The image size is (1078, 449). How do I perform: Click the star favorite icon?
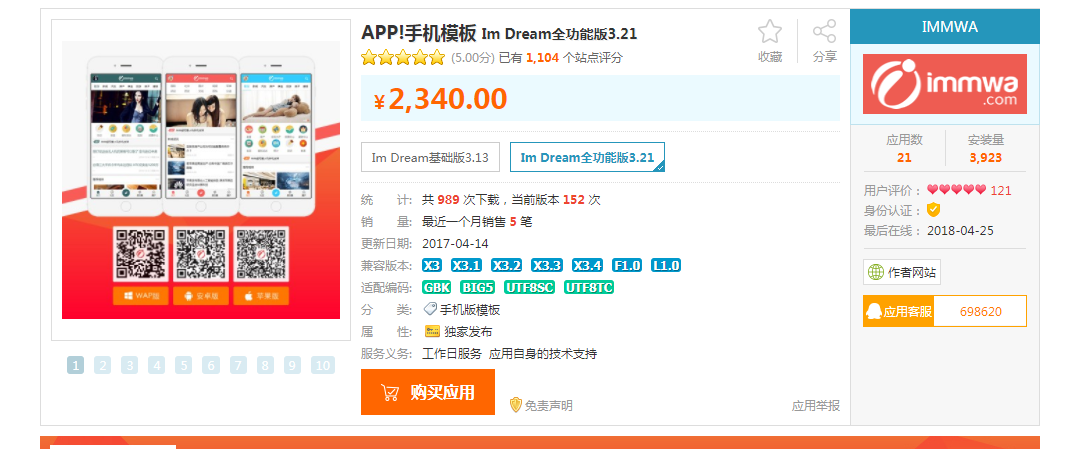coord(770,32)
